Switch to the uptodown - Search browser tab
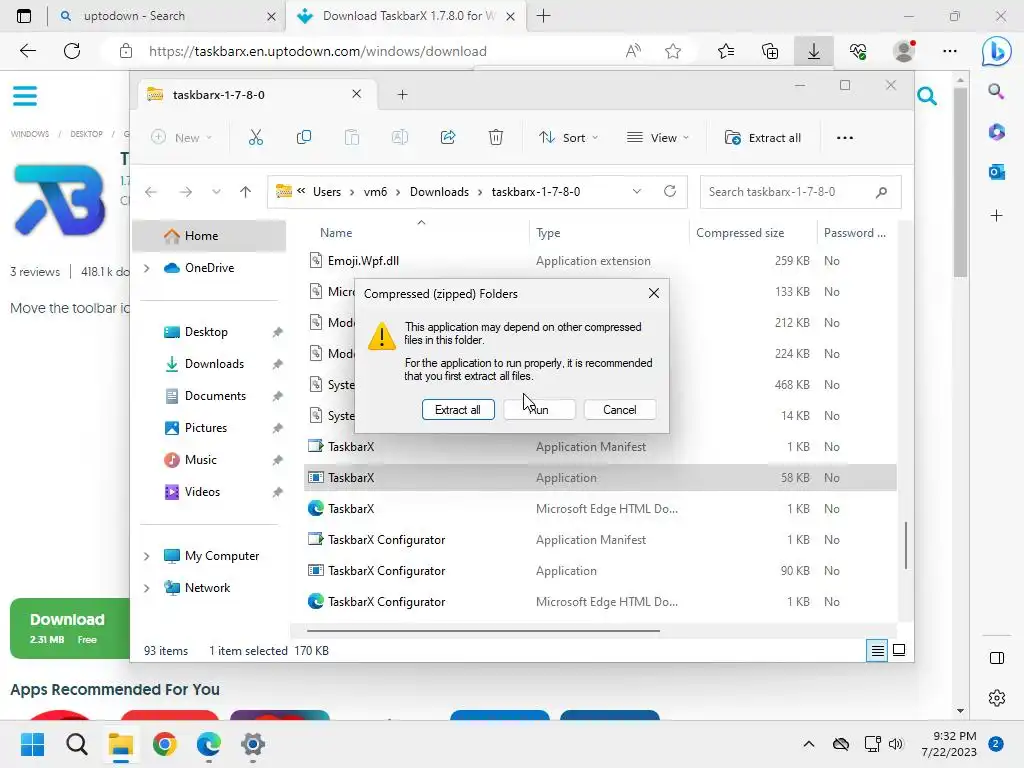The image size is (1024, 768). pos(167,16)
